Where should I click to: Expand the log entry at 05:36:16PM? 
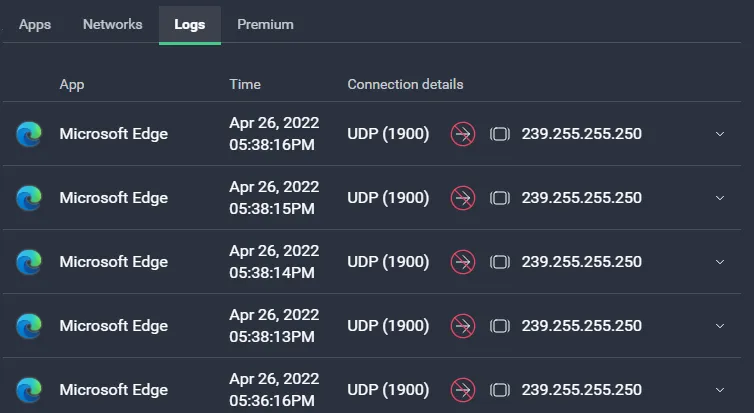pyautogui.click(x=720, y=390)
